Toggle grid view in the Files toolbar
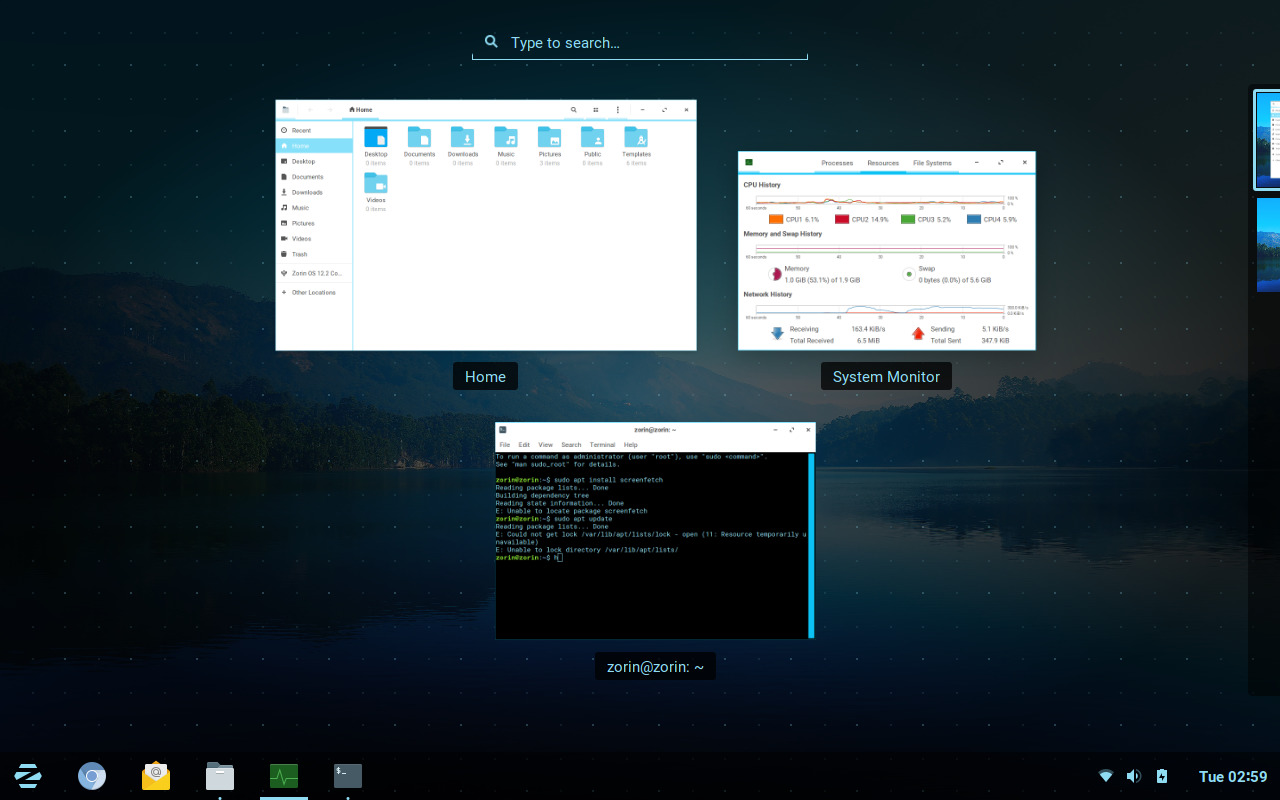Viewport: 1280px width, 800px height. [x=595, y=110]
